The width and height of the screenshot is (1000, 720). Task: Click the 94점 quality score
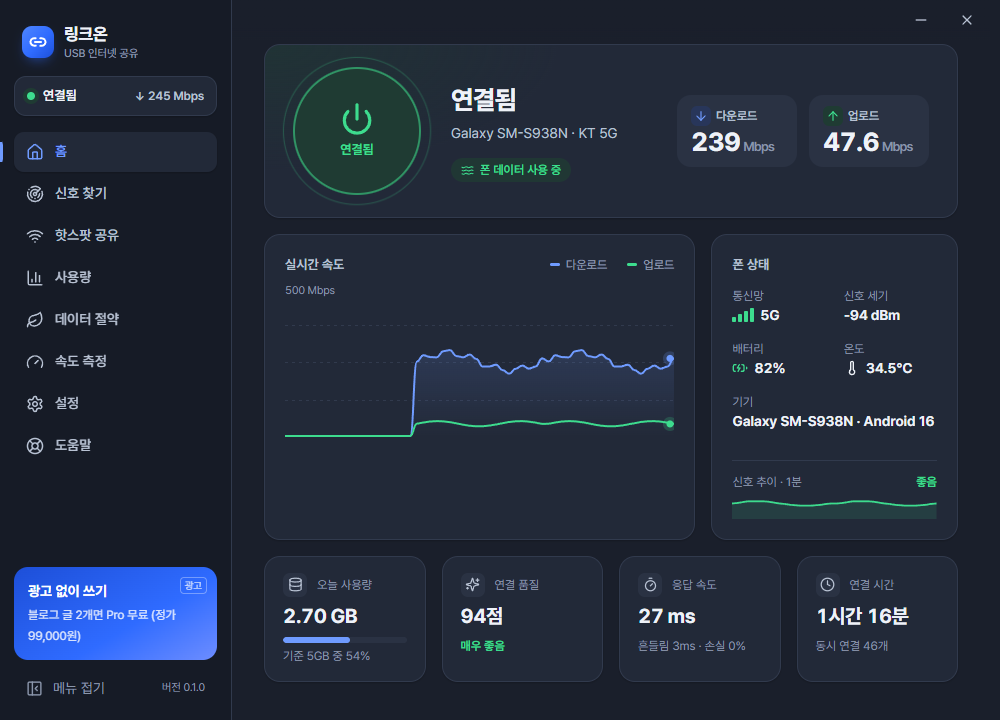(x=482, y=616)
